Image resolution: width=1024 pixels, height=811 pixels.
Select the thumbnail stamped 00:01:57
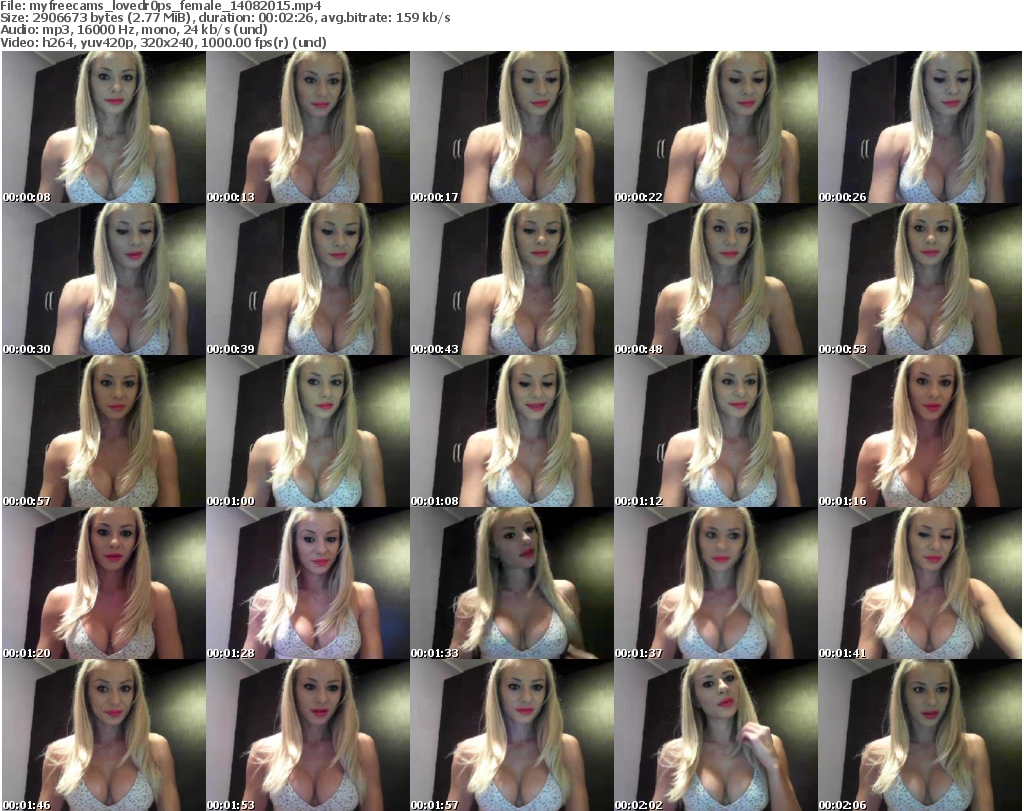pos(511,735)
